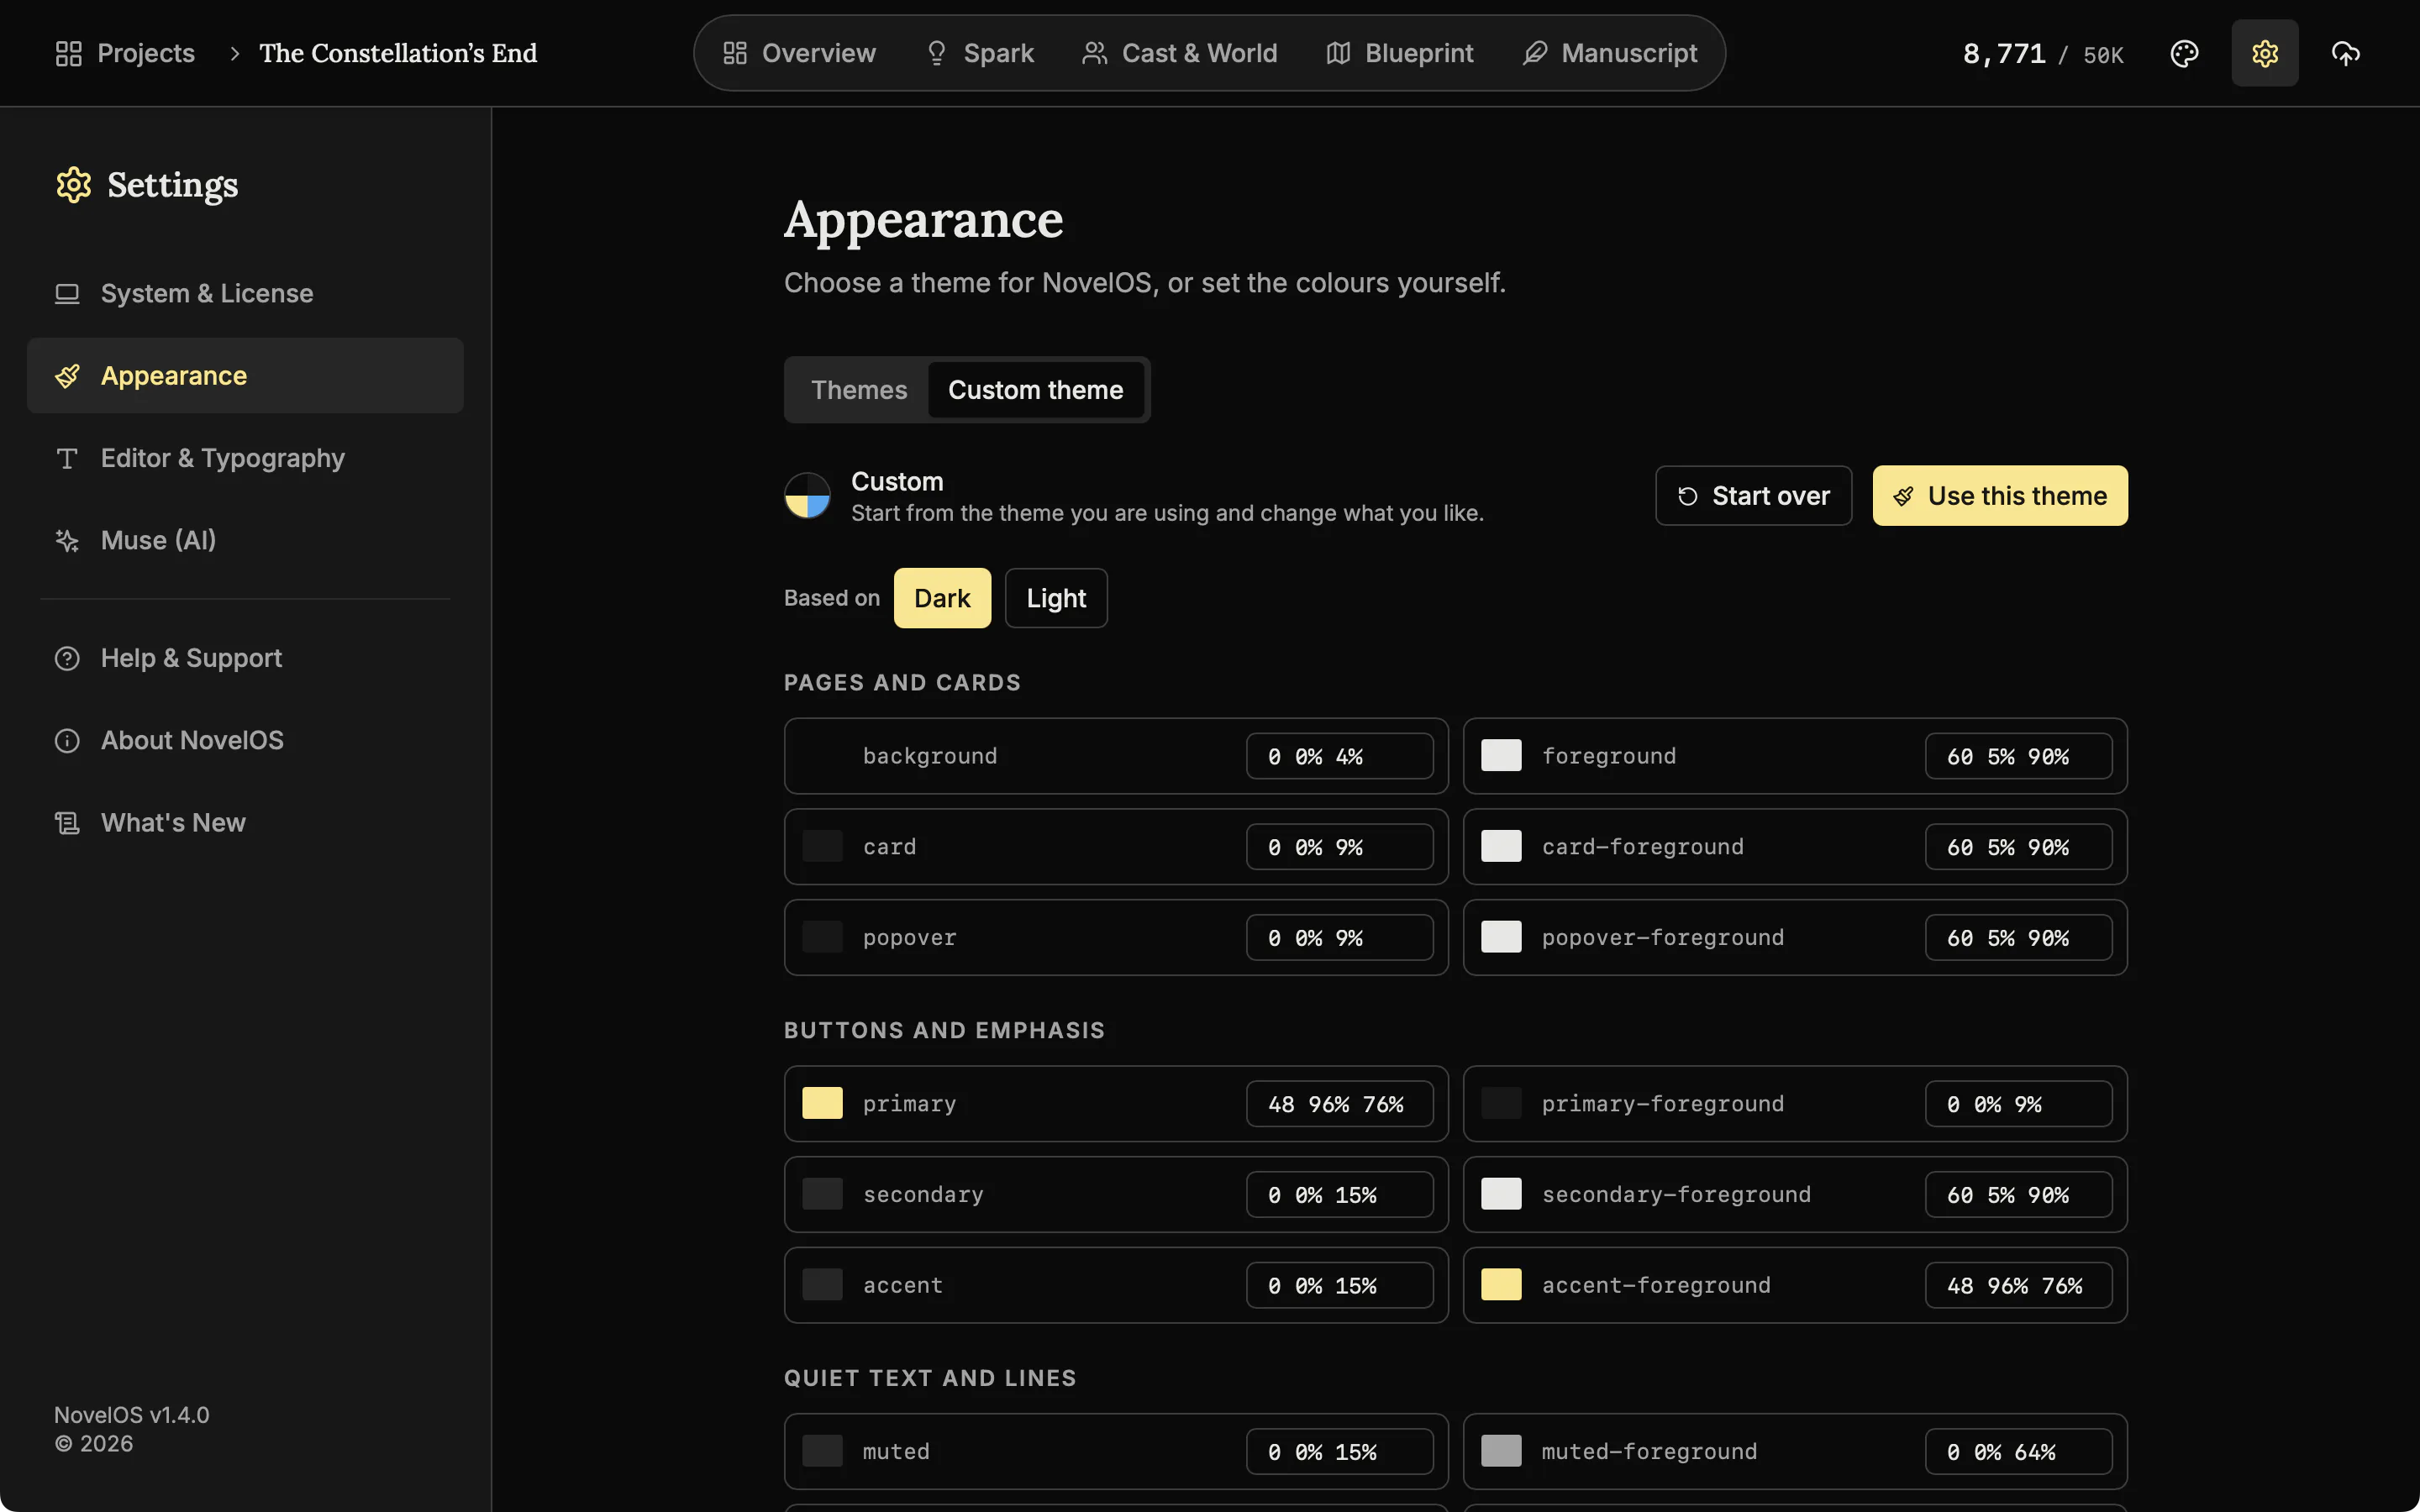
Task: Click the laptop icon beside System & License
Action: click(67, 293)
